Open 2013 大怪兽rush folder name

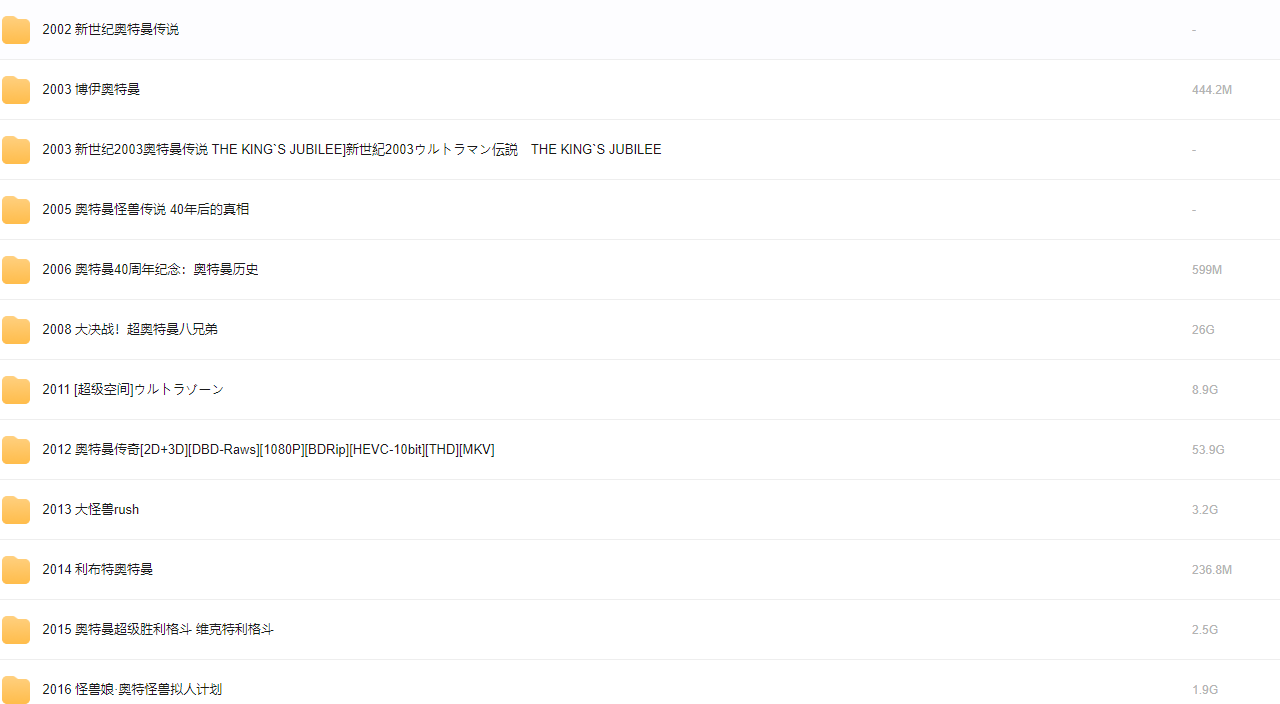[x=91, y=510]
